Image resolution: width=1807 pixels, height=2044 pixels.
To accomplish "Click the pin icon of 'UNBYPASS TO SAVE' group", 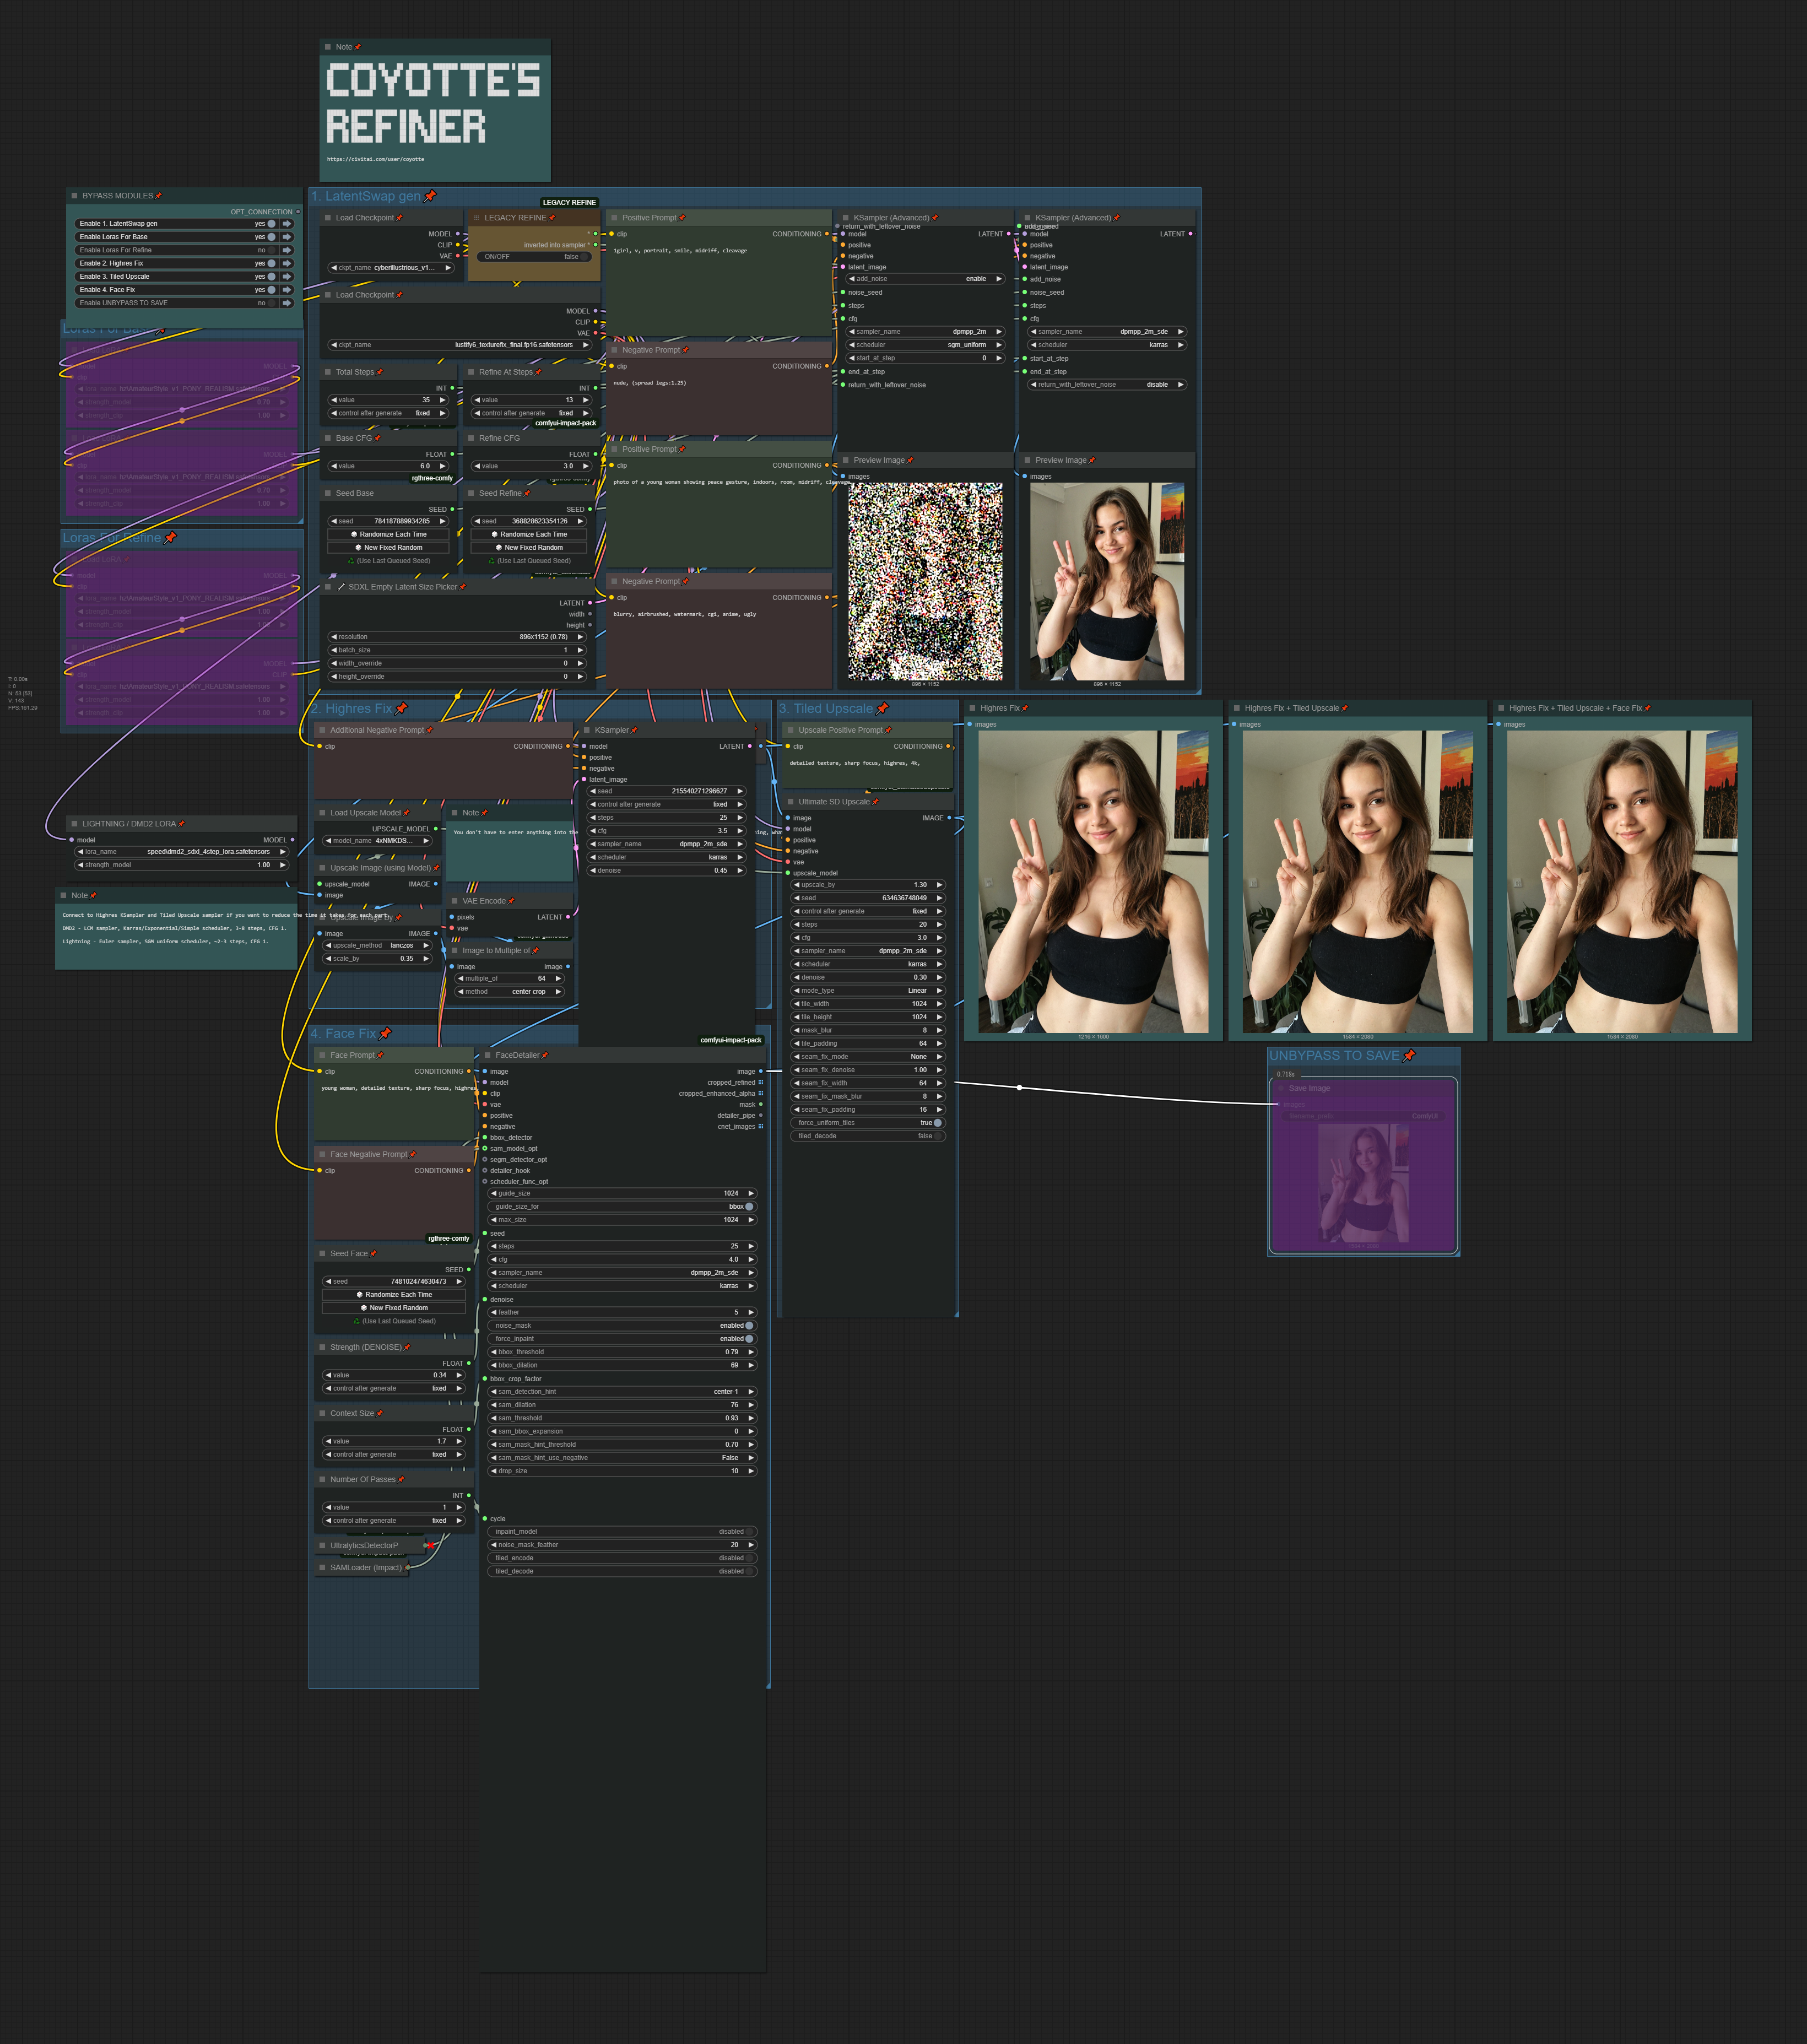I will point(1409,1055).
